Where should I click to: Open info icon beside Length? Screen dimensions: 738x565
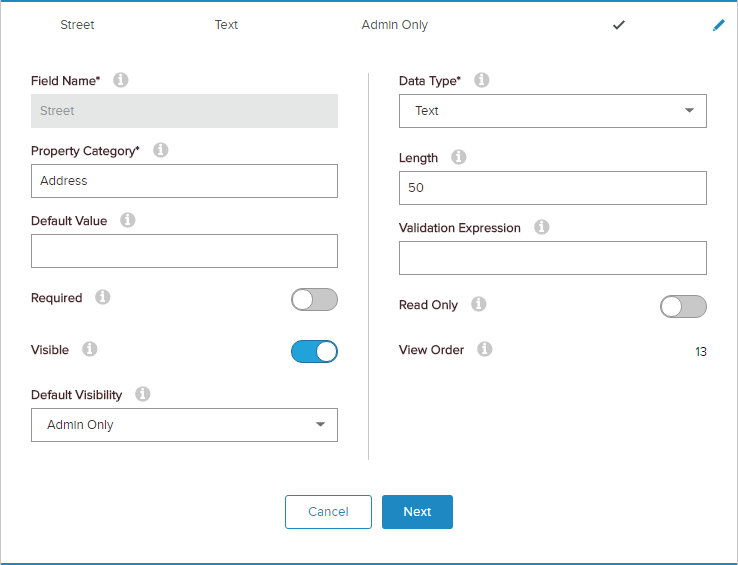pos(458,157)
